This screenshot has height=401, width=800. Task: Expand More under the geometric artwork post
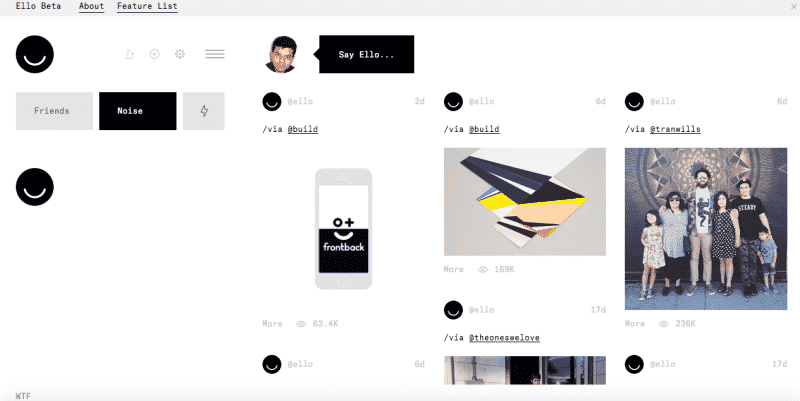click(454, 269)
